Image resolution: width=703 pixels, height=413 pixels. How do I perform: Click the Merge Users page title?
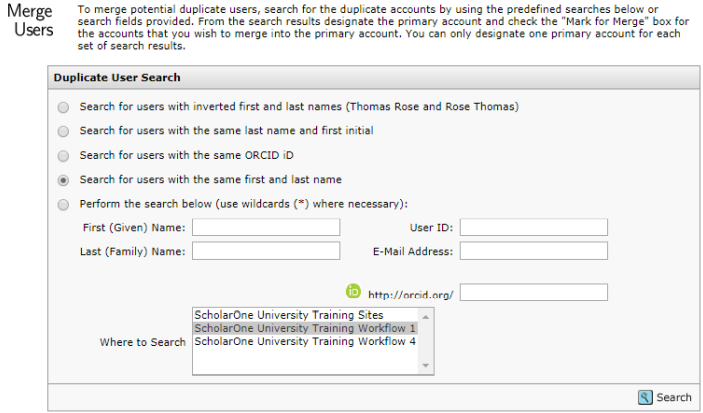tap(30, 20)
